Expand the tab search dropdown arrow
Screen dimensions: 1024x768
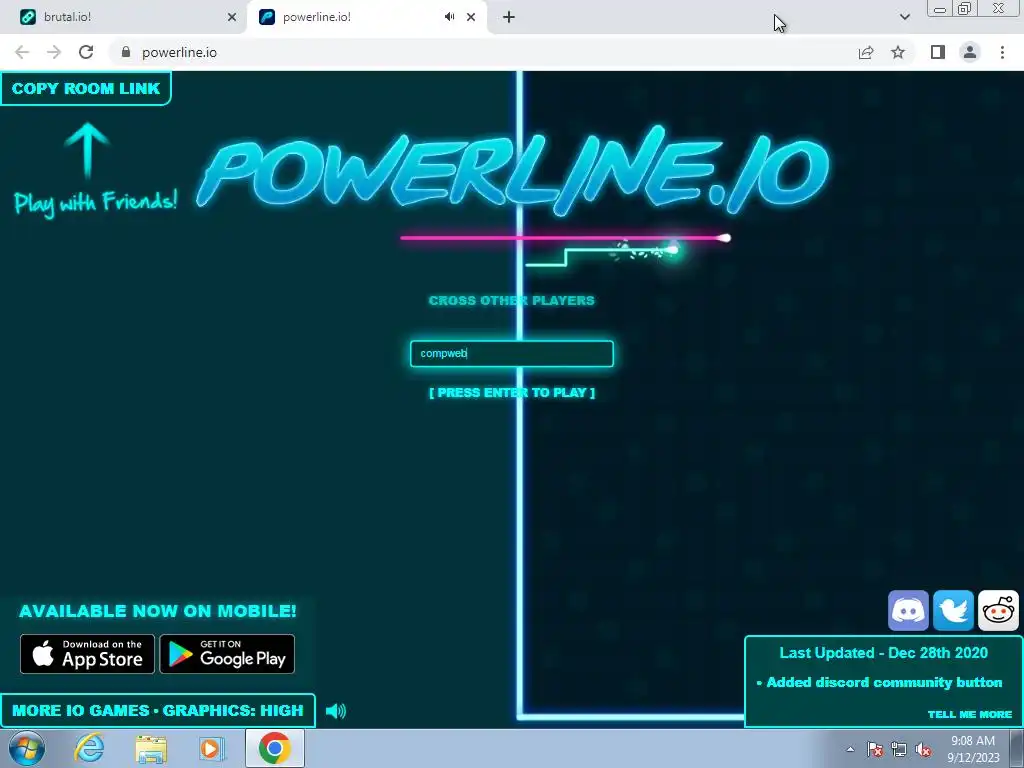tap(904, 17)
